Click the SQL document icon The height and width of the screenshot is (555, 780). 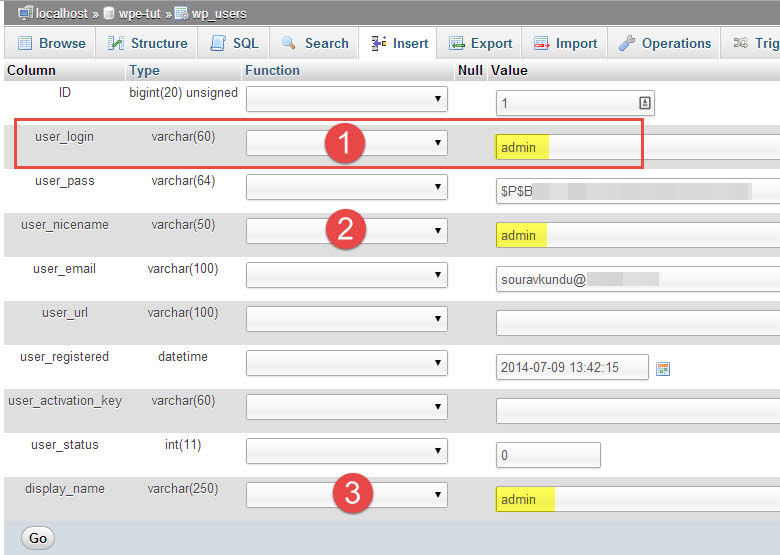point(218,43)
